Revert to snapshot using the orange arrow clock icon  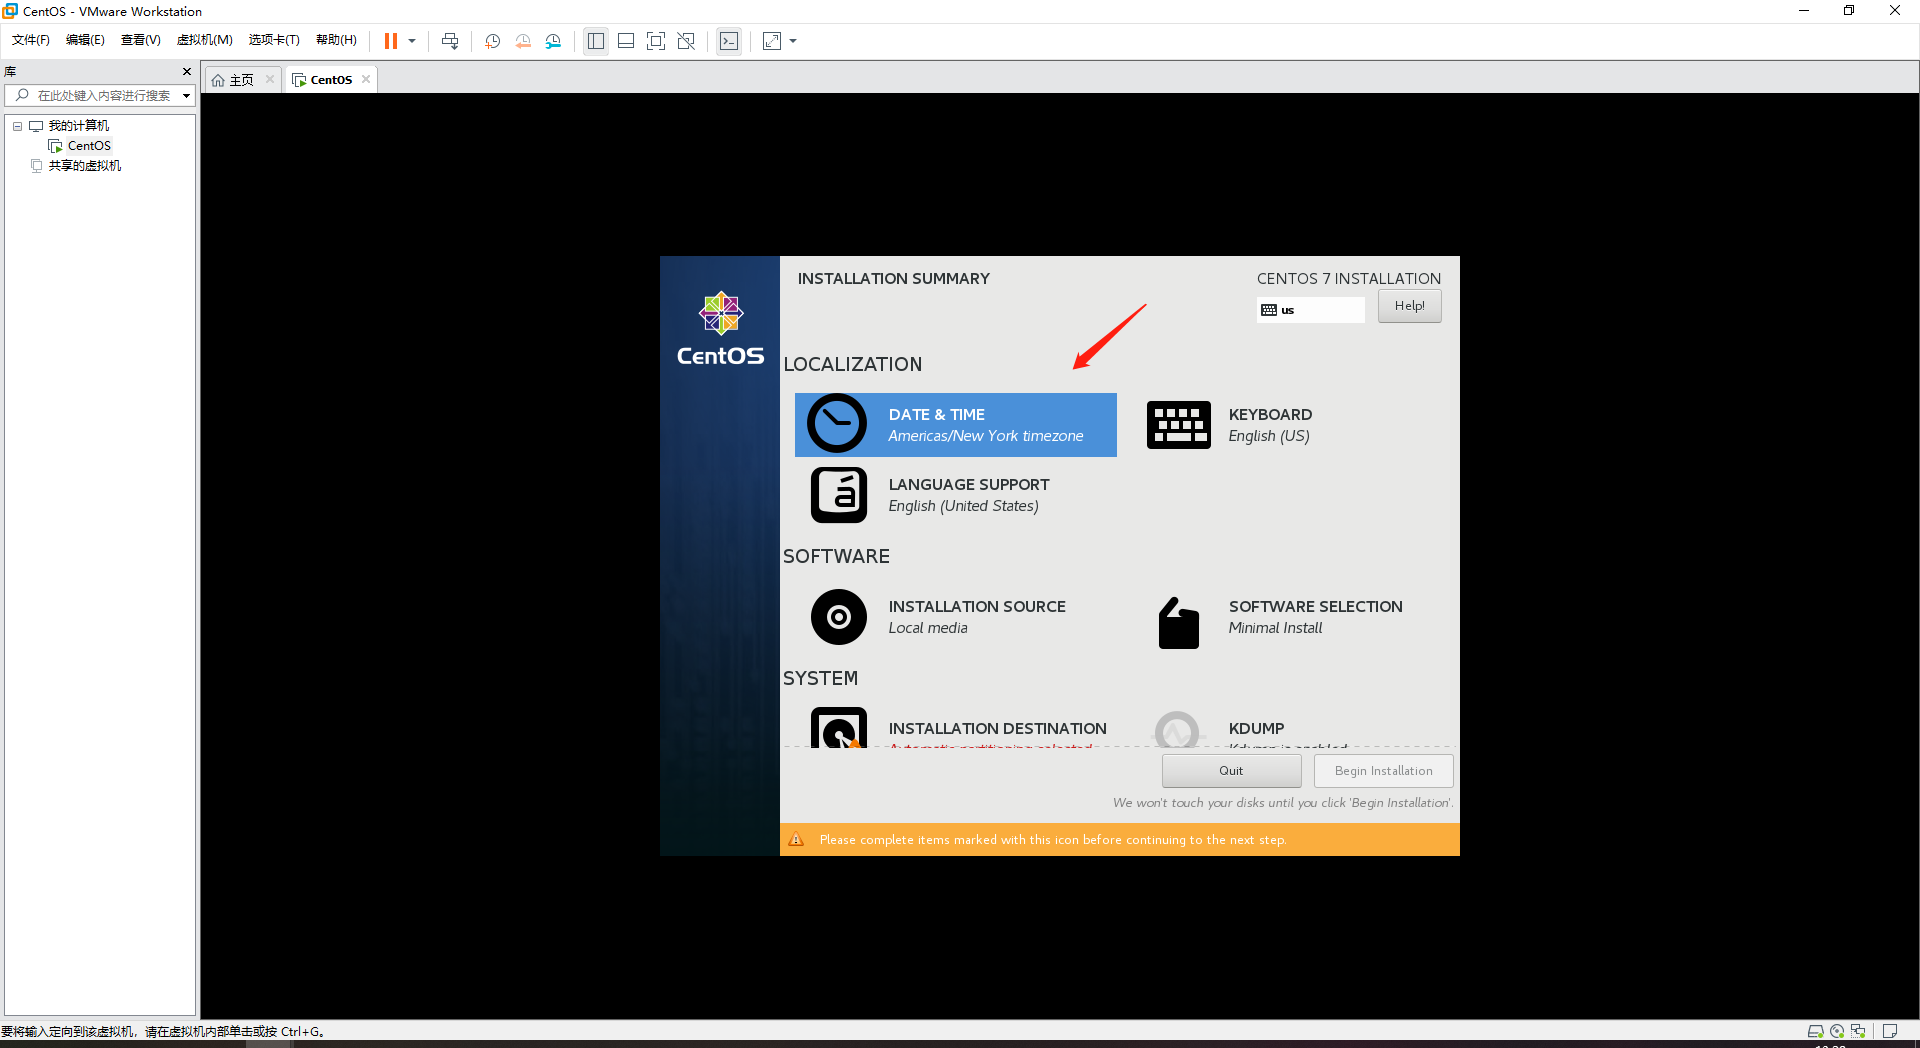(x=523, y=41)
